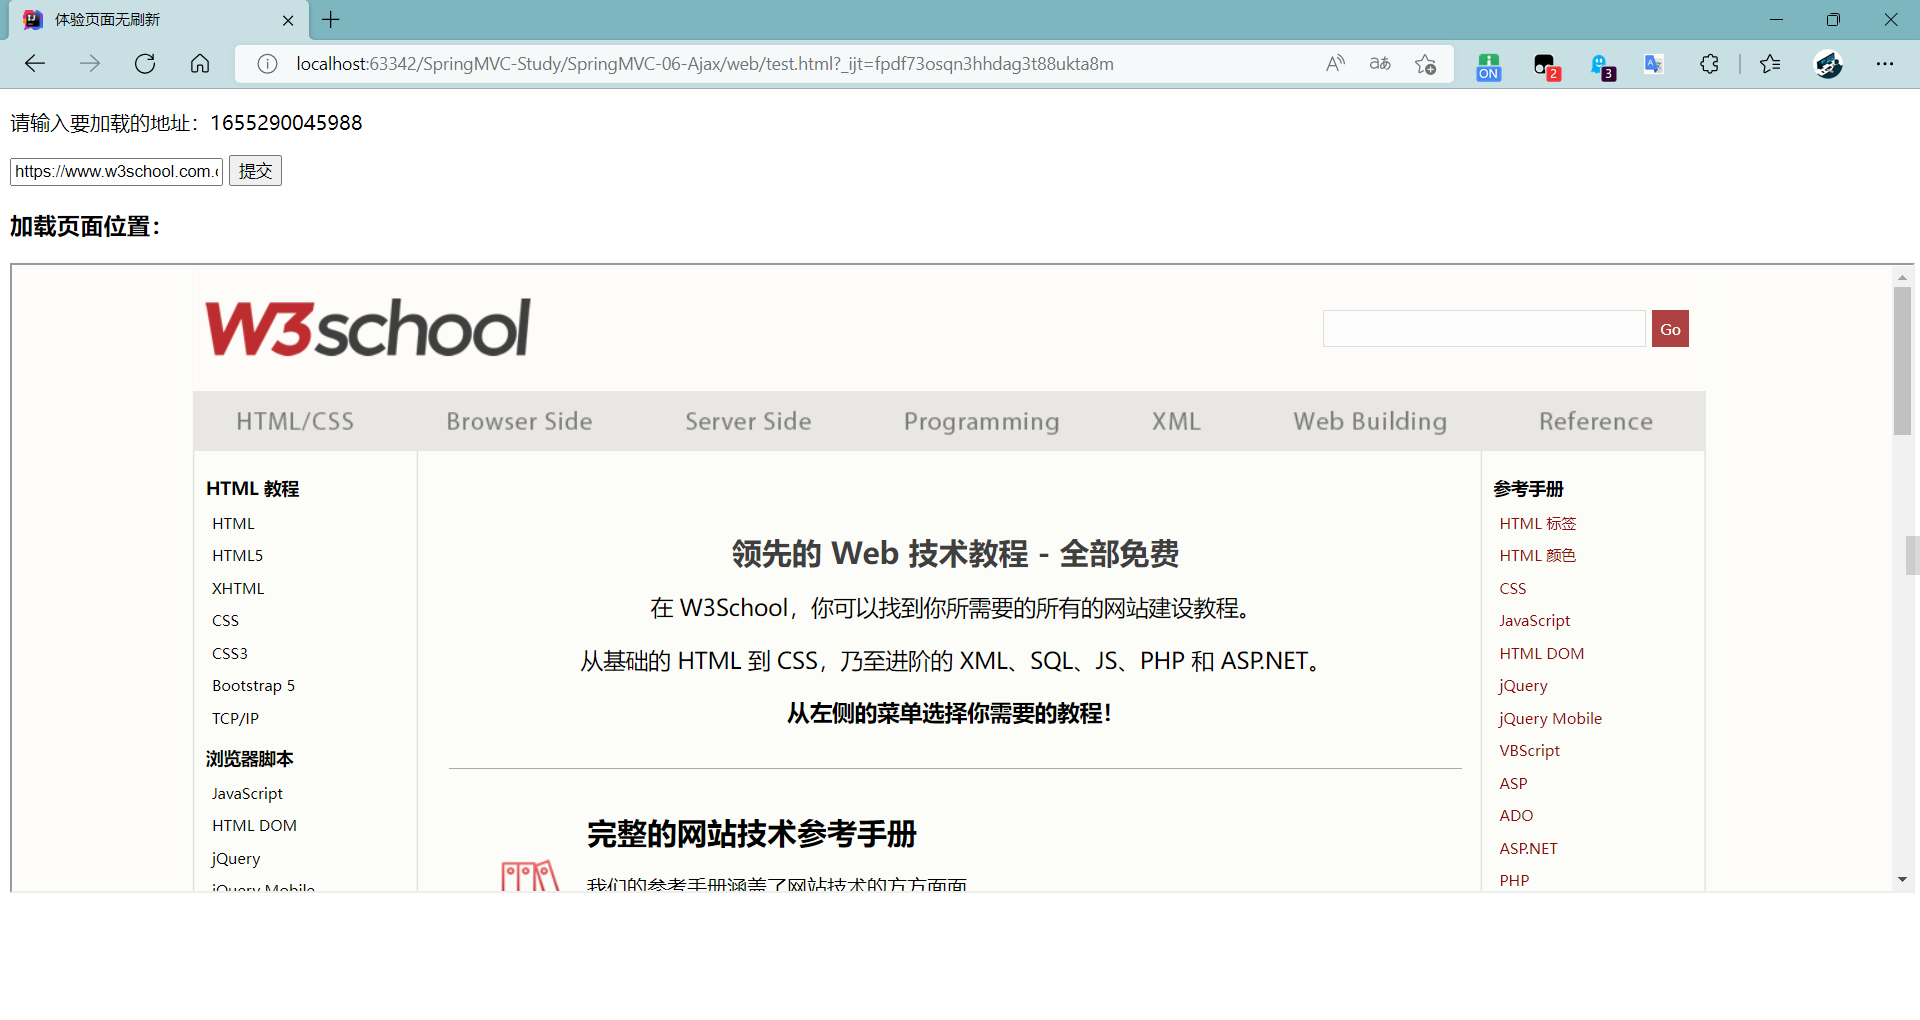The image size is (1920, 1020).
Task: Open jQuery reference in right sidebar
Action: point(1523,685)
